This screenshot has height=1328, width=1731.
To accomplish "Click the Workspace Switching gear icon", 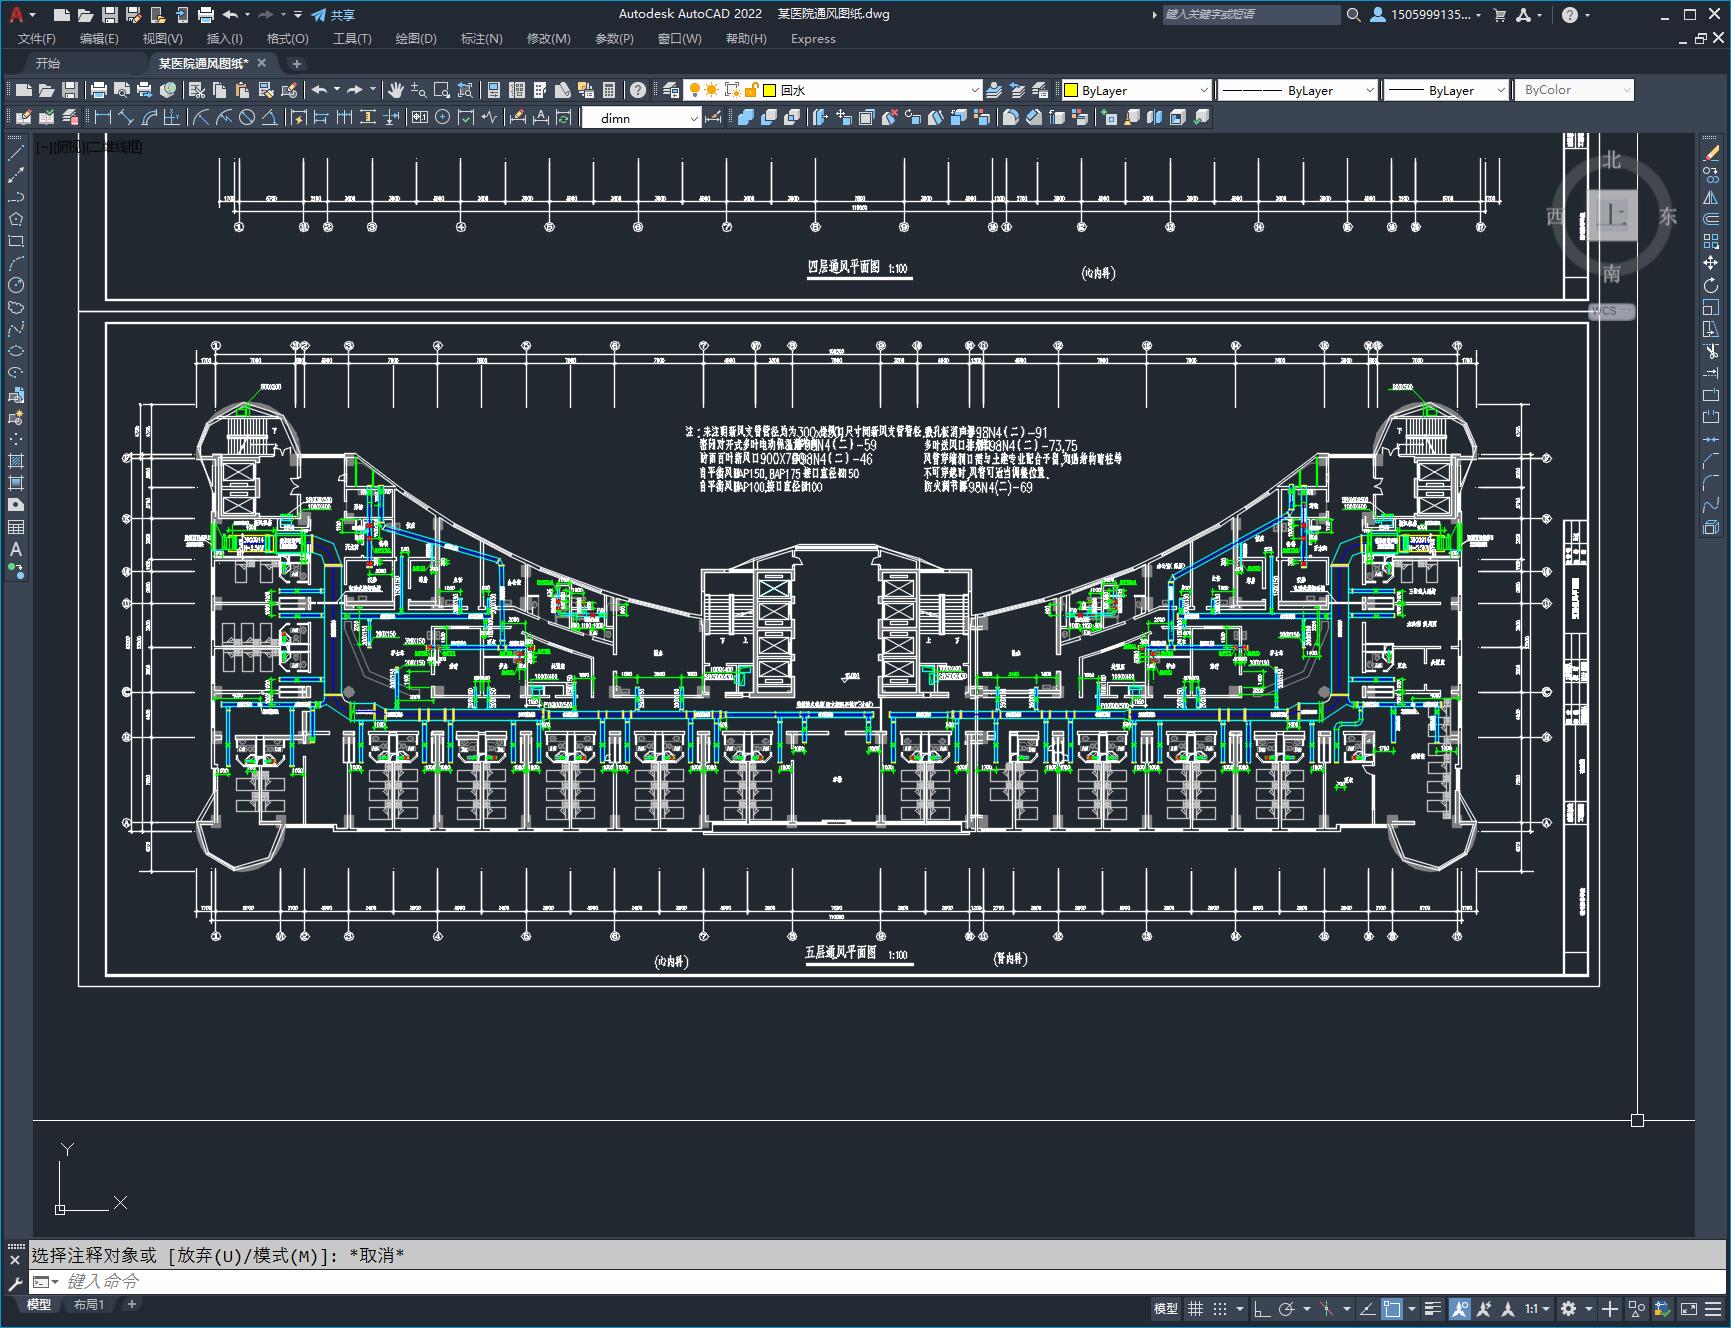I will click(x=1568, y=1308).
